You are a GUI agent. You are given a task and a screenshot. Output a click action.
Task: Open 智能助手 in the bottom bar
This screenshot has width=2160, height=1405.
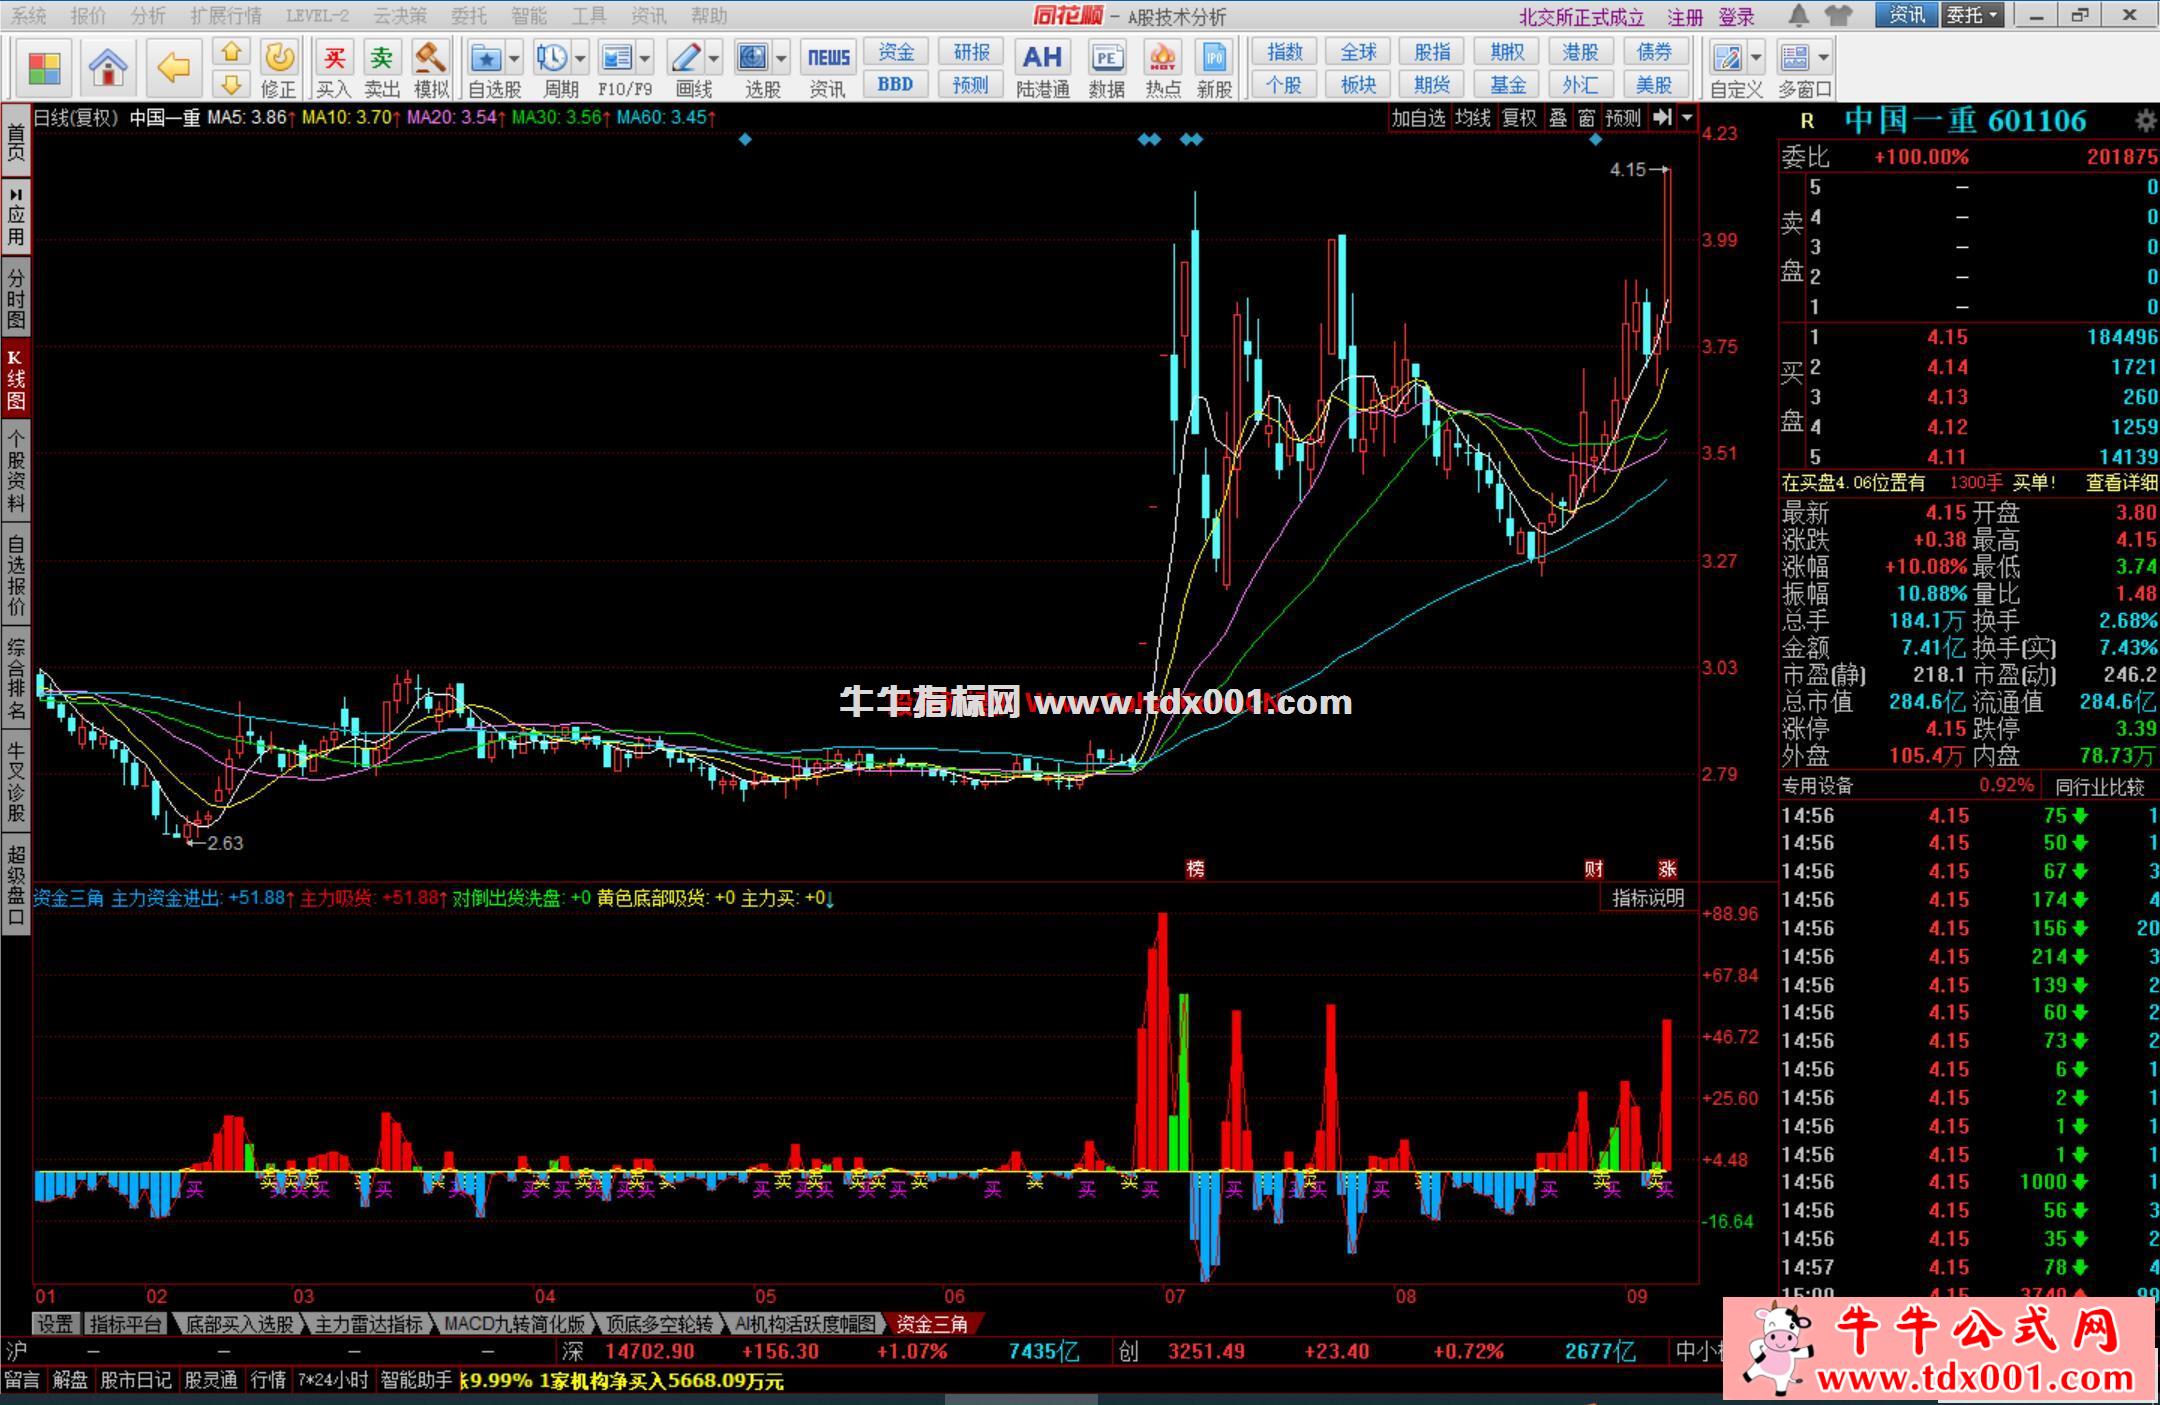[416, 1381]
